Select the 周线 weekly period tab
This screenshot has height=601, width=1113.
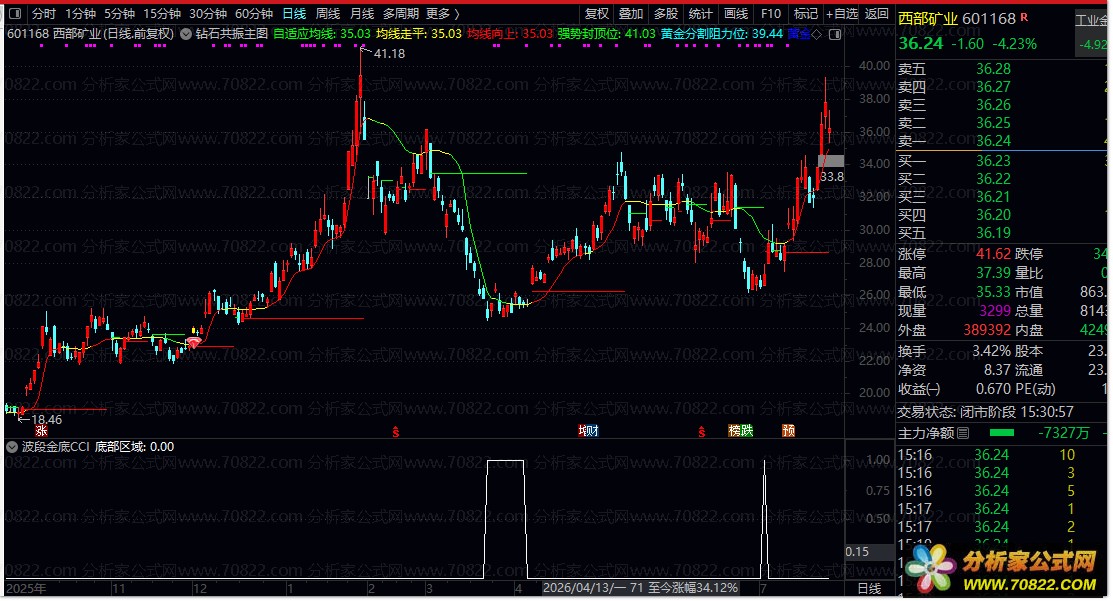328,13
